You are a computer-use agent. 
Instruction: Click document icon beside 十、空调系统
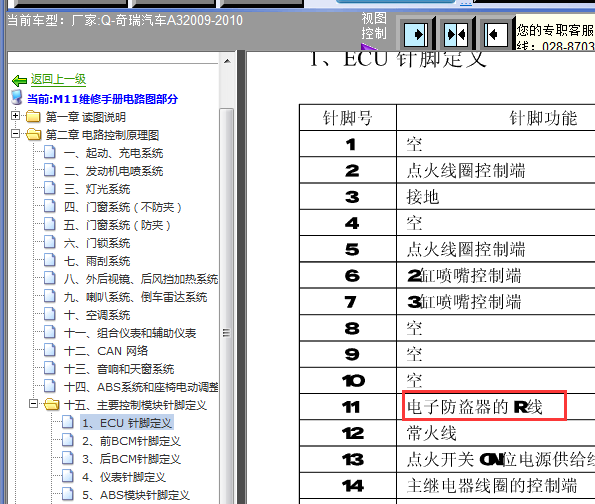tap(50, 314)
